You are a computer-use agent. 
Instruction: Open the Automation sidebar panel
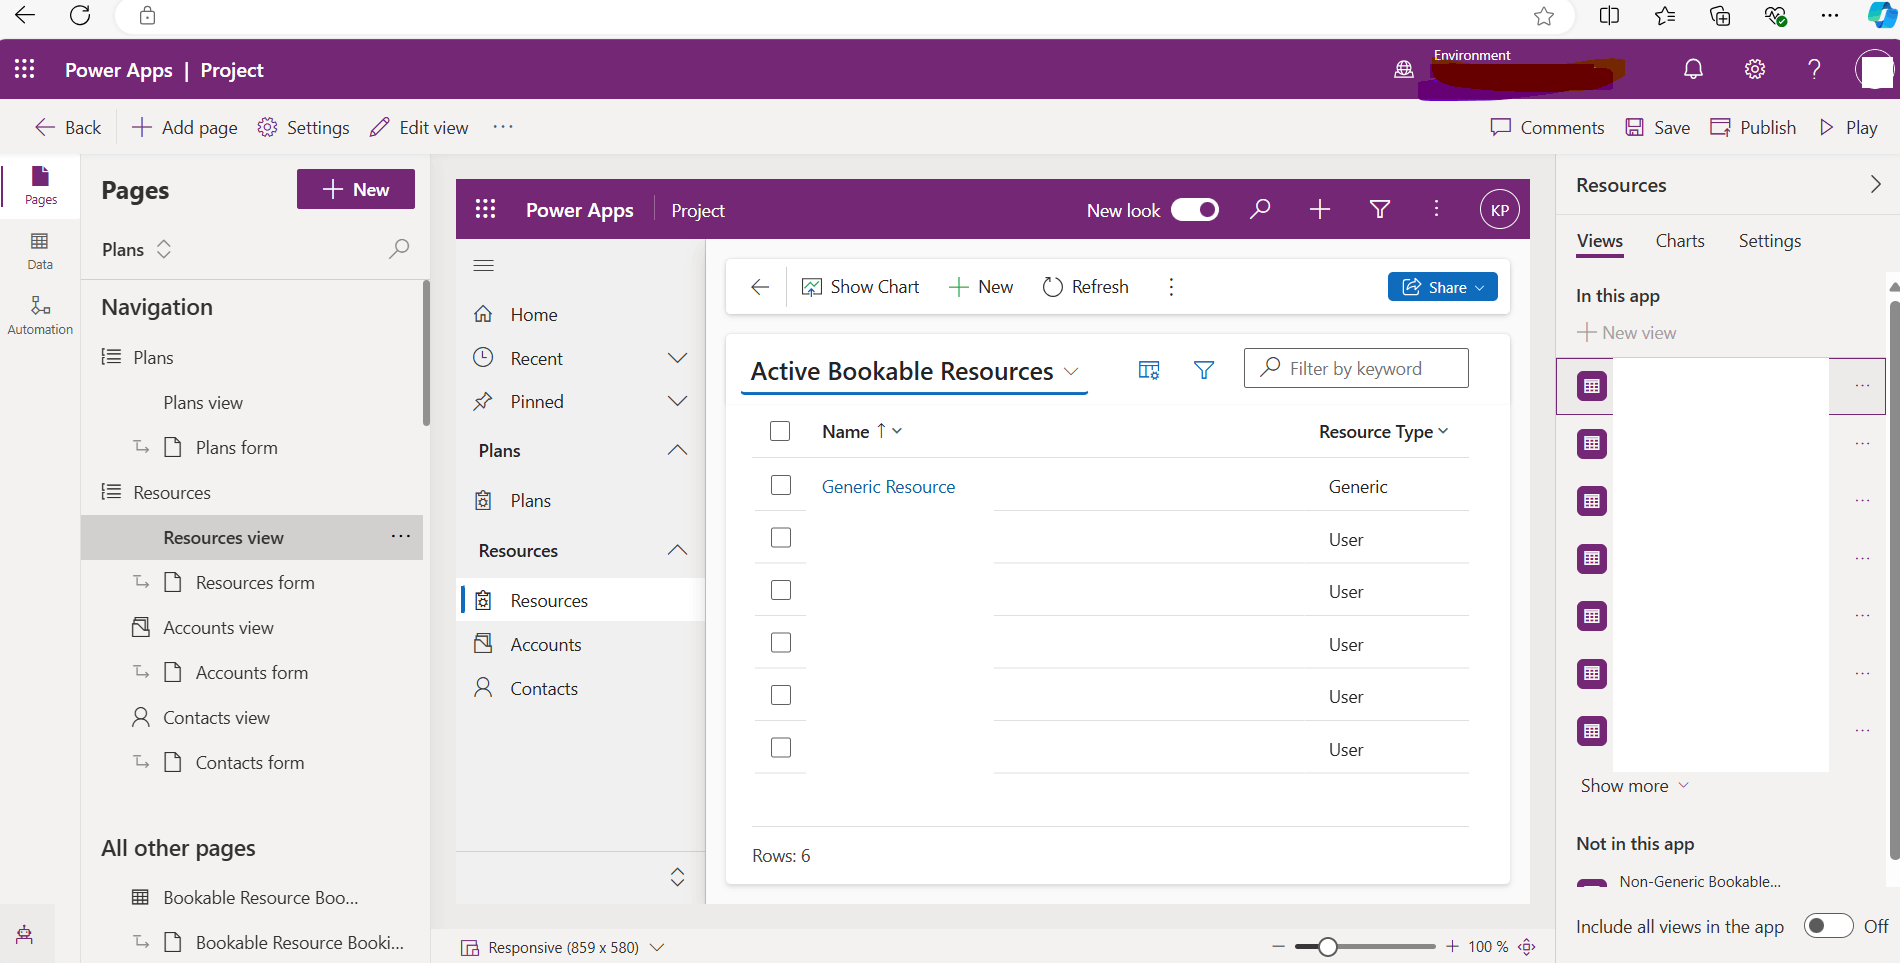click(40, 315)
